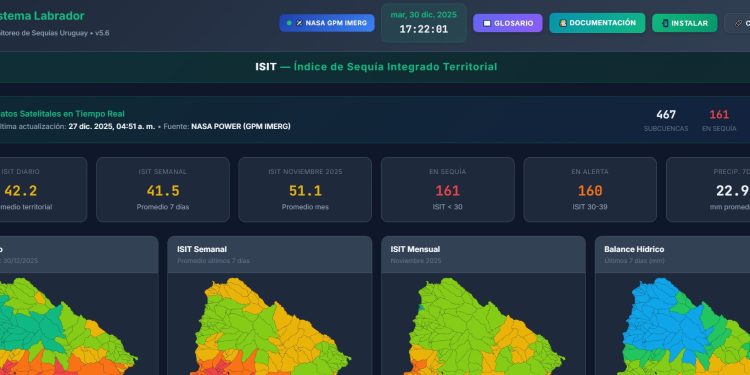Select the precipitation card showing 22.9
This screenshot has height=375, width=750.
[x=708, y=190]
